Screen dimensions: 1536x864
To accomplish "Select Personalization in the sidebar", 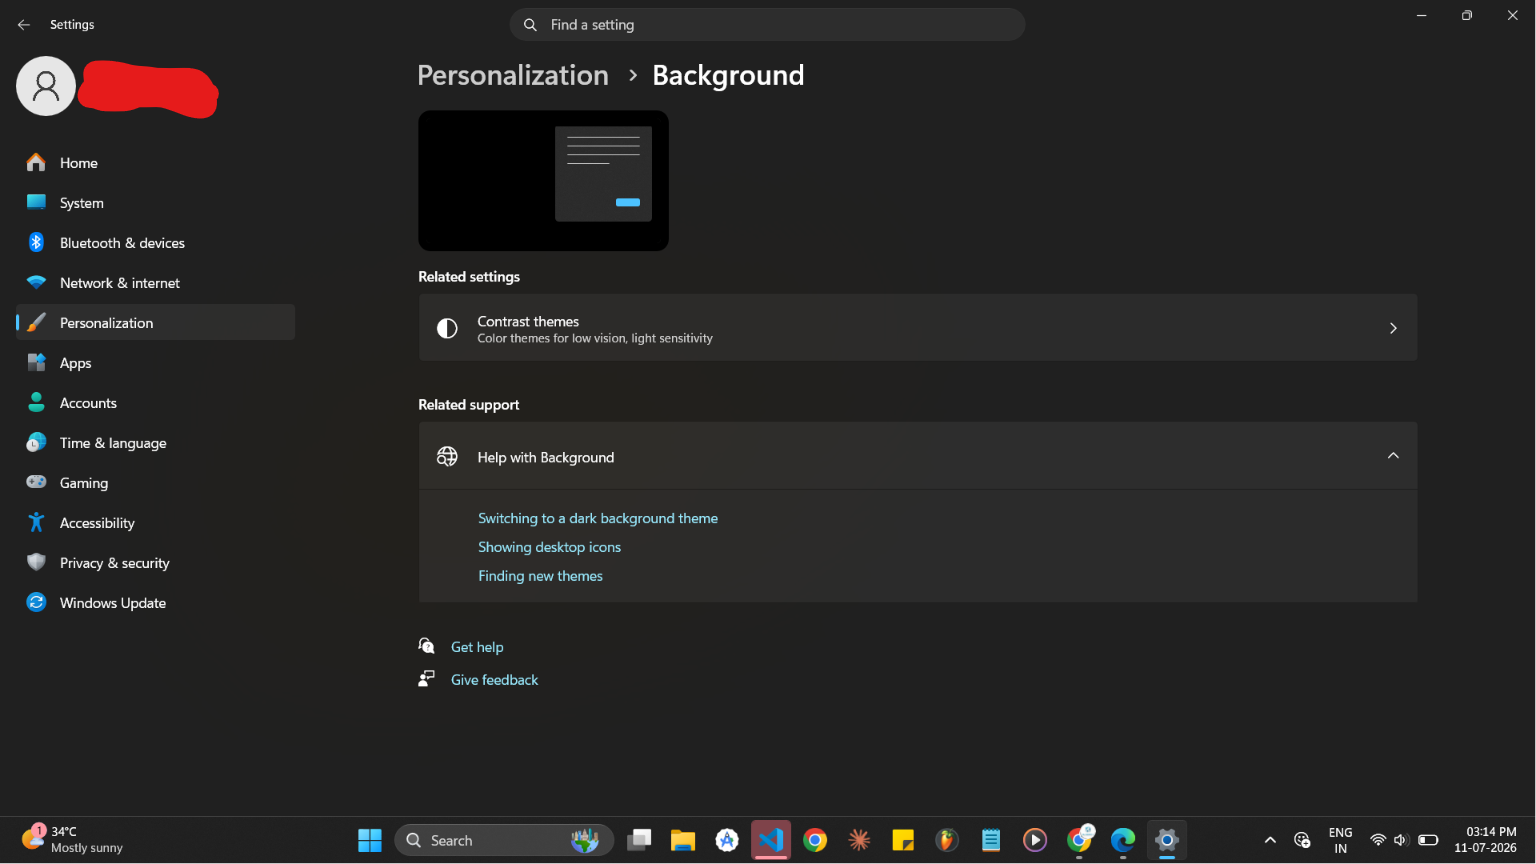I will coord(155,322).
